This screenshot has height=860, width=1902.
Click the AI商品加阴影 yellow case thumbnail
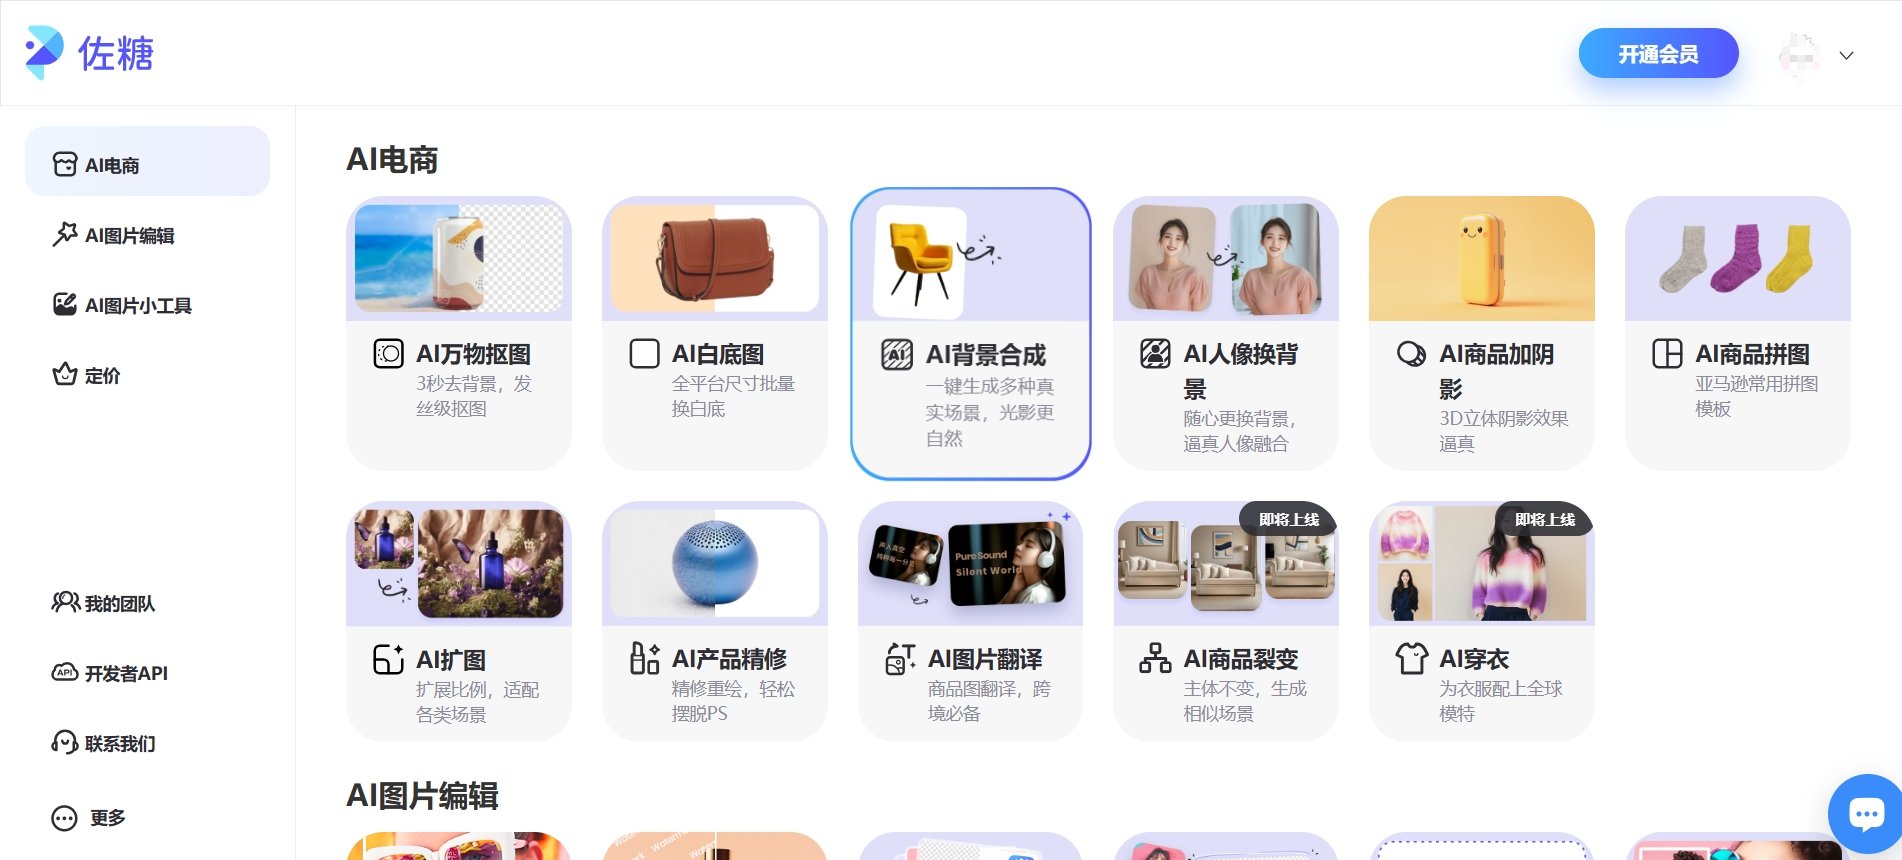click(x=1482, y=259)
